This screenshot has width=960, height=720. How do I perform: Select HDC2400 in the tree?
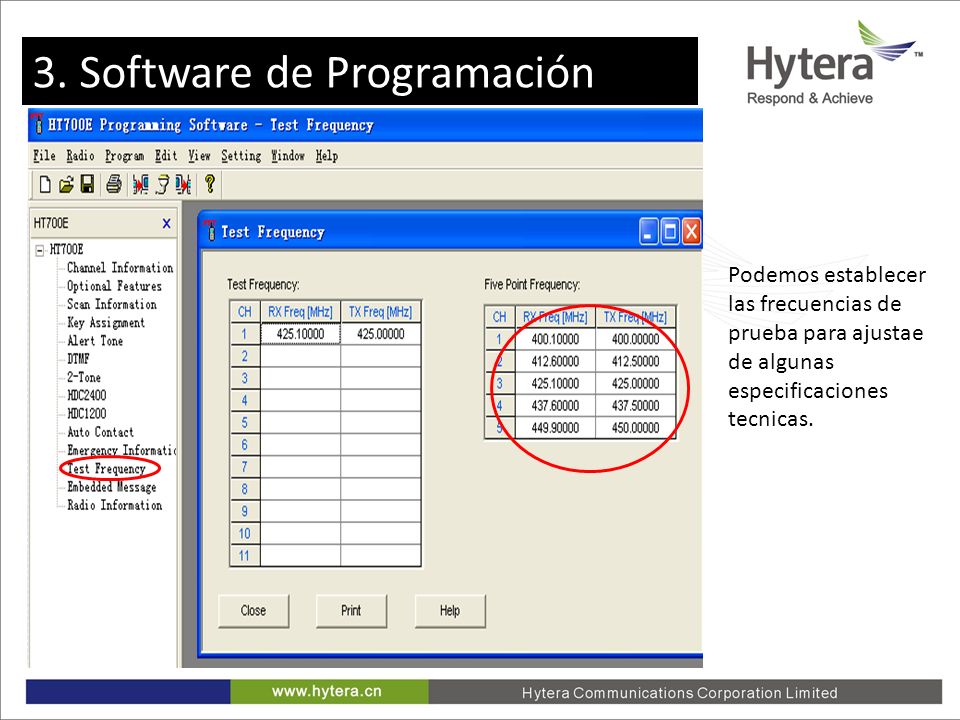(86, 396)
